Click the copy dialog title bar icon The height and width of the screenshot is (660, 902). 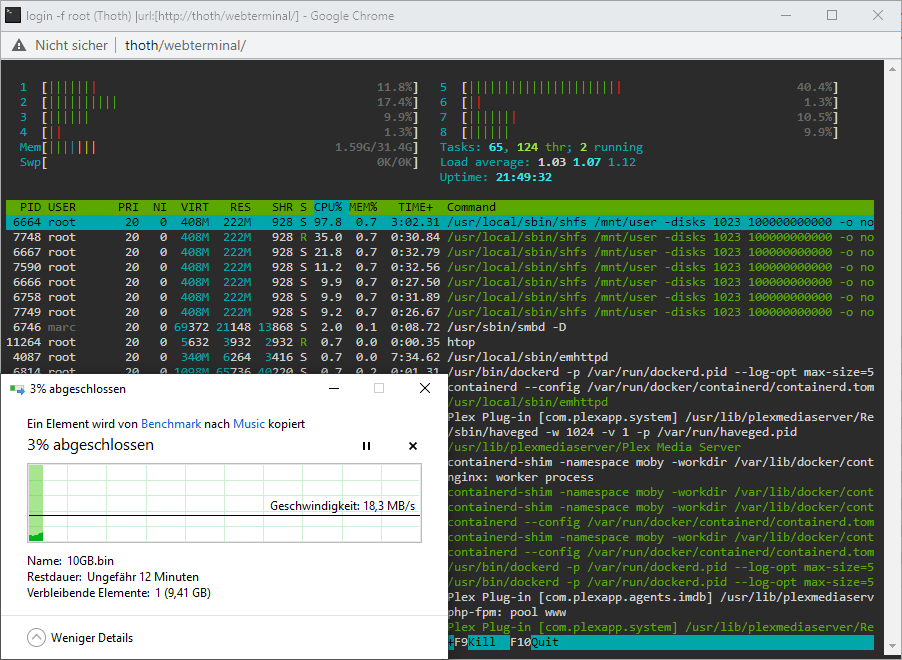(17, 390)
